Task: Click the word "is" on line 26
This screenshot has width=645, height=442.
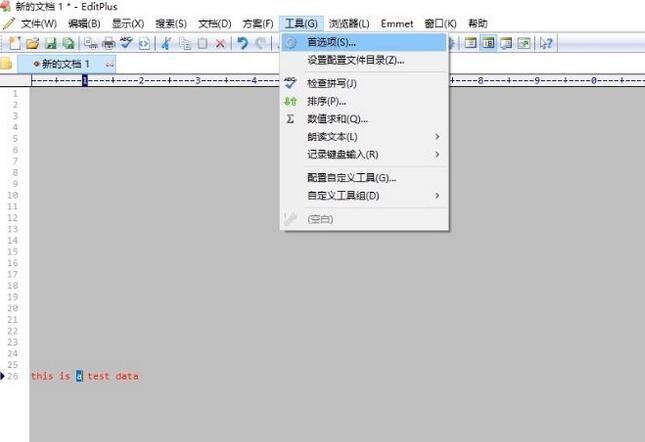Action: pos(65,376)
